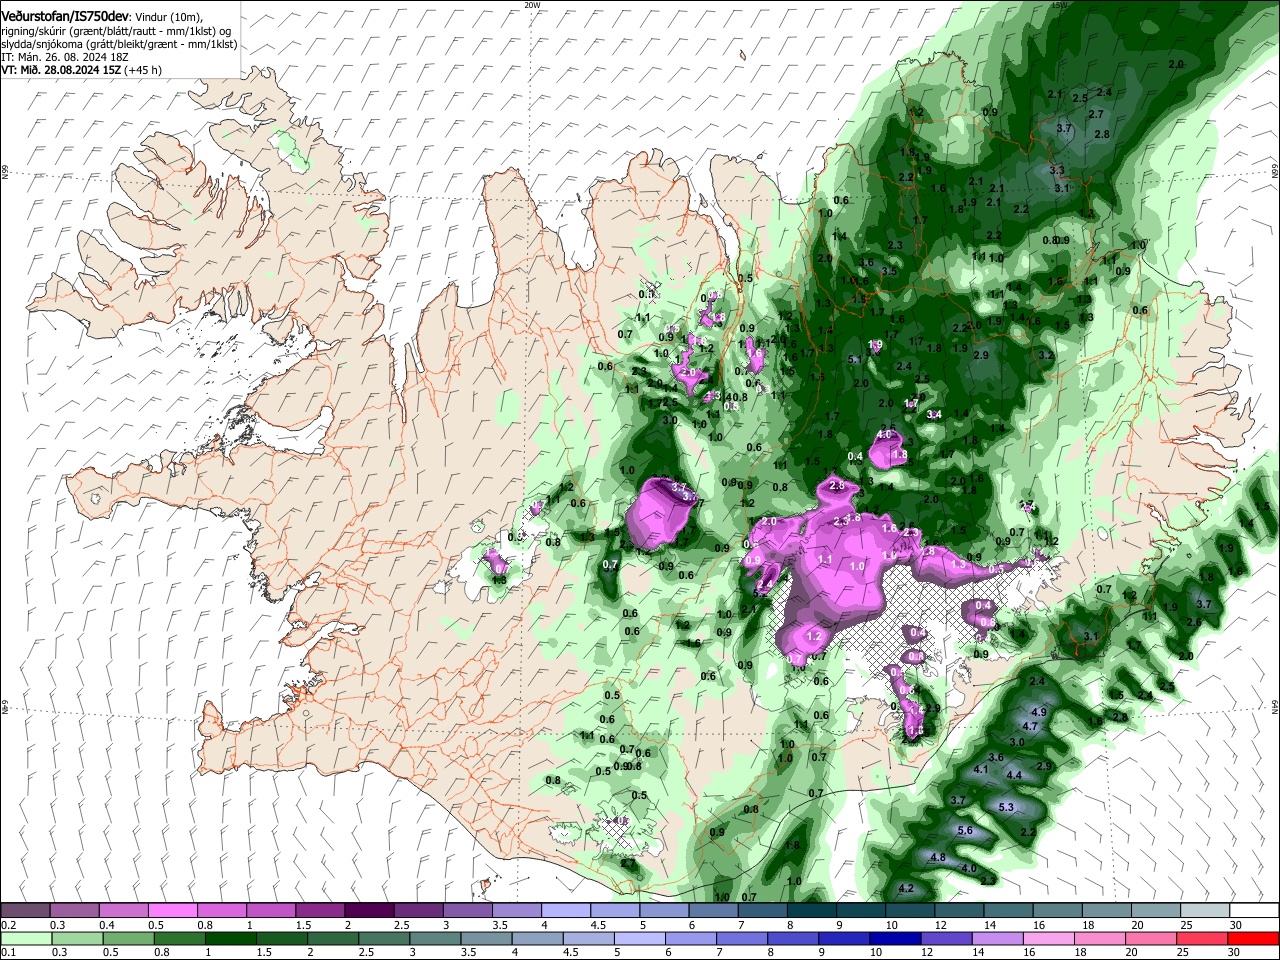Viewport: 1280px width, 960px height.
Task: Click the bright red swatch ending the lower rain scale
Action: tap(1254, 938)
